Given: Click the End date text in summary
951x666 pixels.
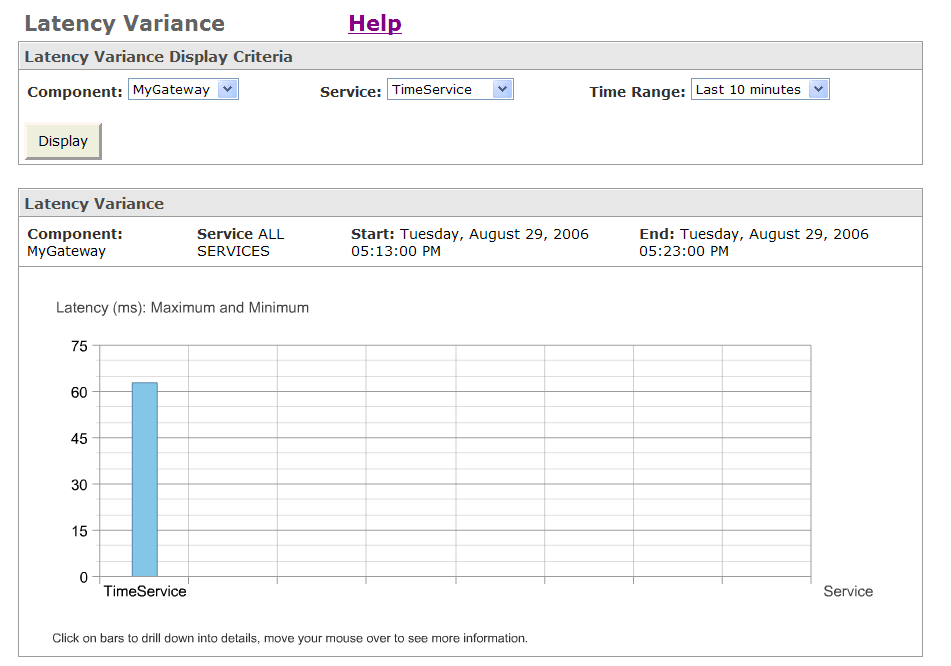Looking at the screenshot, I should coord(754,243).
